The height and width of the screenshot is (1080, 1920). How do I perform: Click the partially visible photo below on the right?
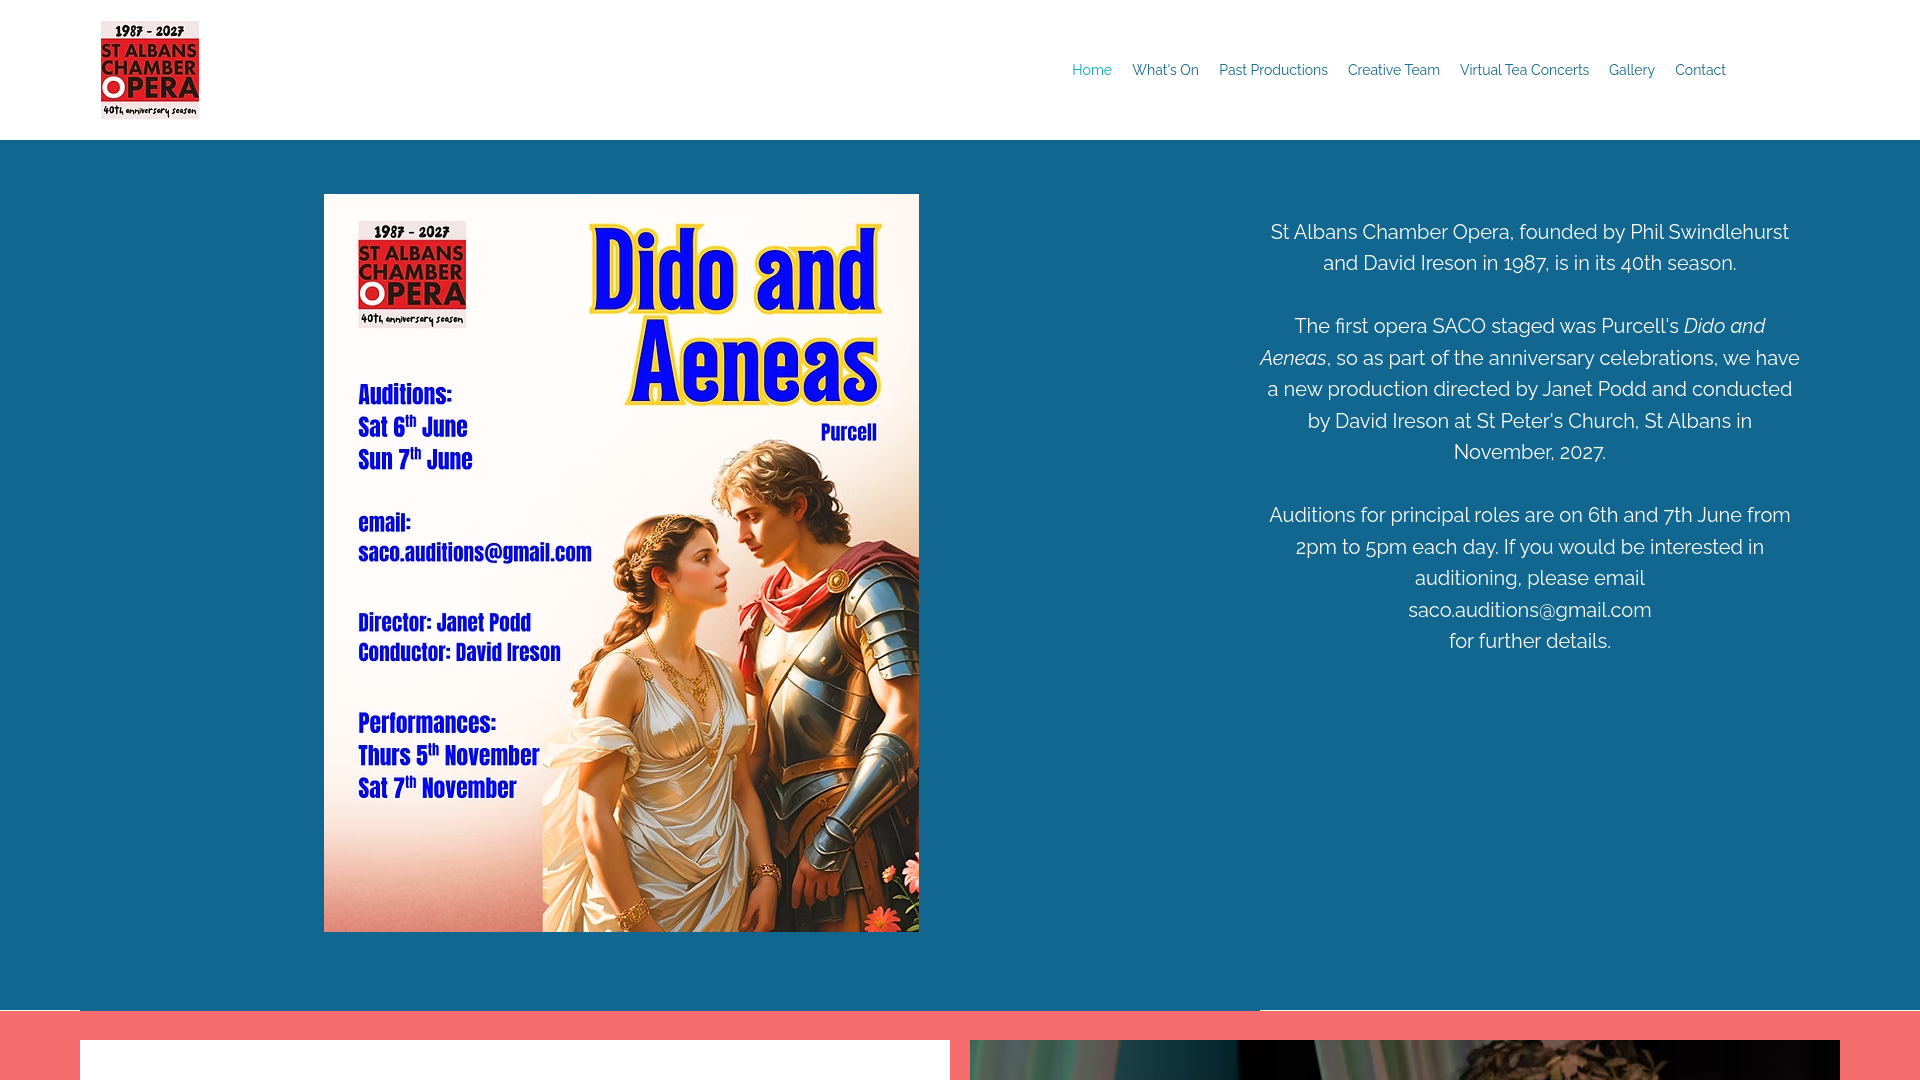point(1405,1060)
